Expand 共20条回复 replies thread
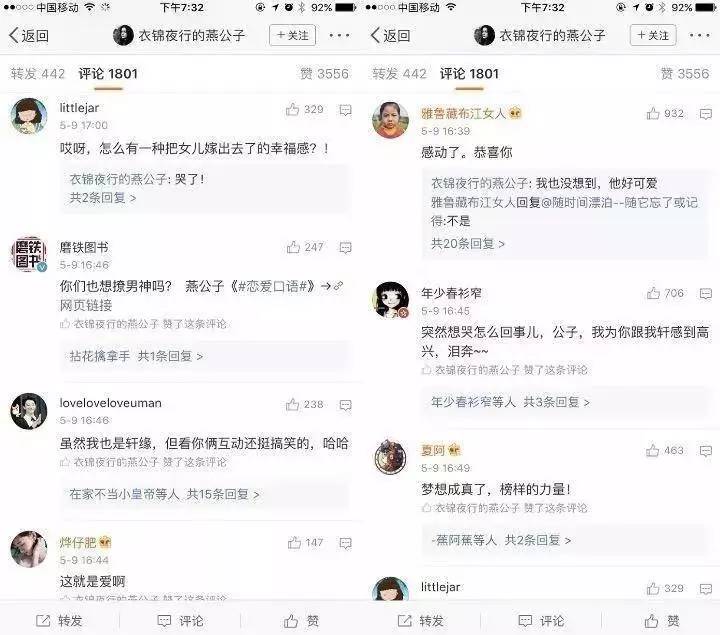Image resolution: width=720 pixels, height=635 pixels. (x=467, y=243)
